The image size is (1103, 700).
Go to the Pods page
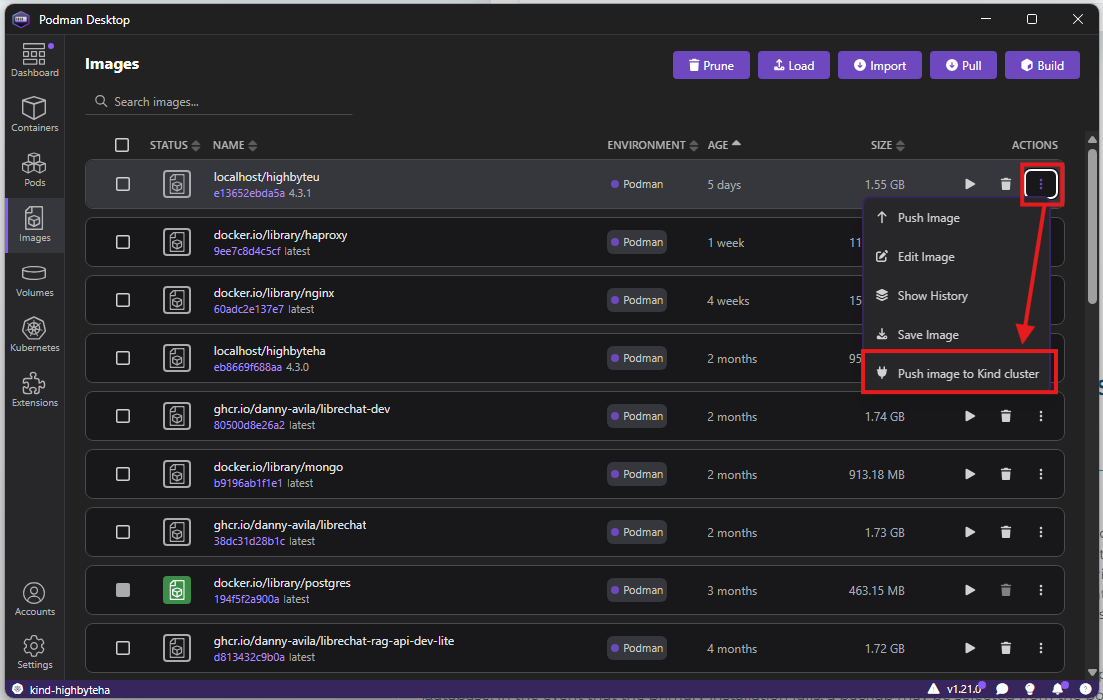(35, 170)
